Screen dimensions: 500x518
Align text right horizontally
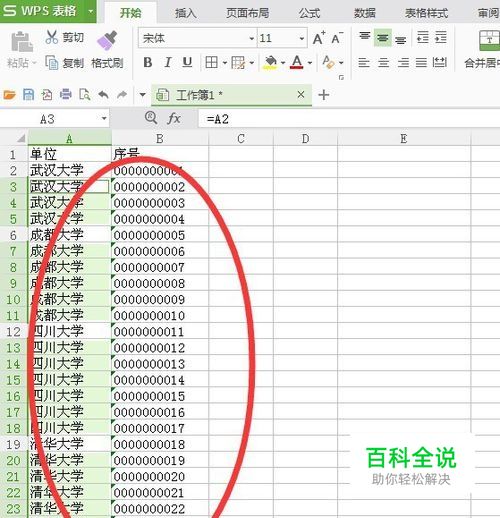(403, 62)
